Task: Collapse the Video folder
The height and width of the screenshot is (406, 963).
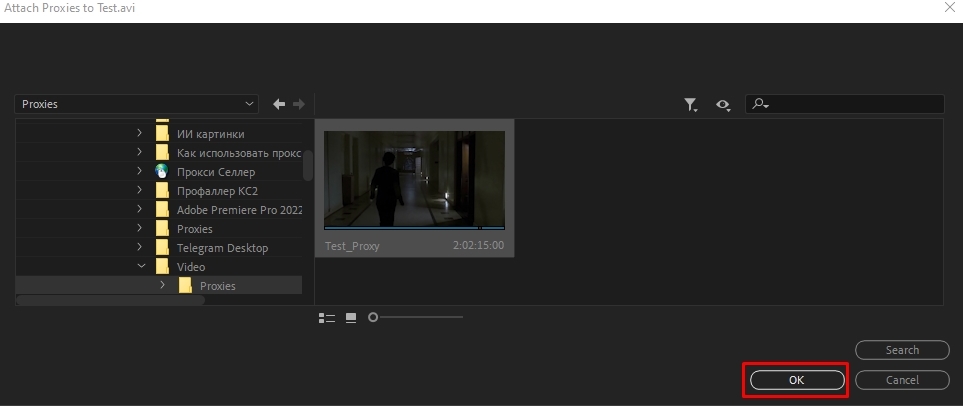Action: click(141, 267)
